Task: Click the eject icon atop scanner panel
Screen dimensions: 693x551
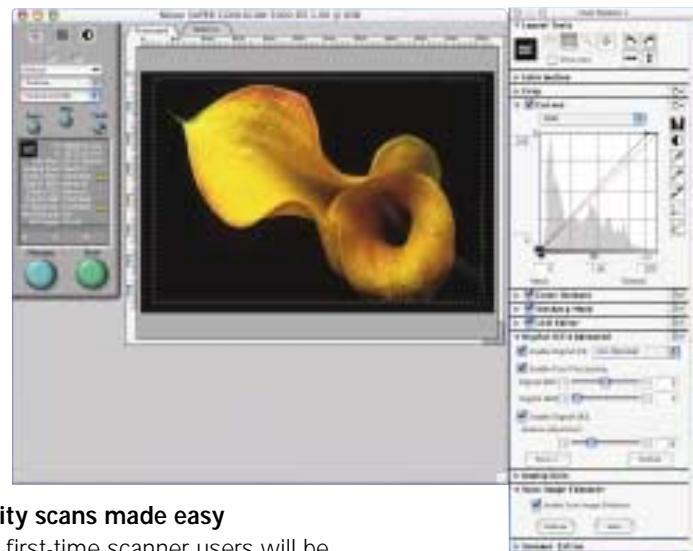Action: (x=36, y=35)
